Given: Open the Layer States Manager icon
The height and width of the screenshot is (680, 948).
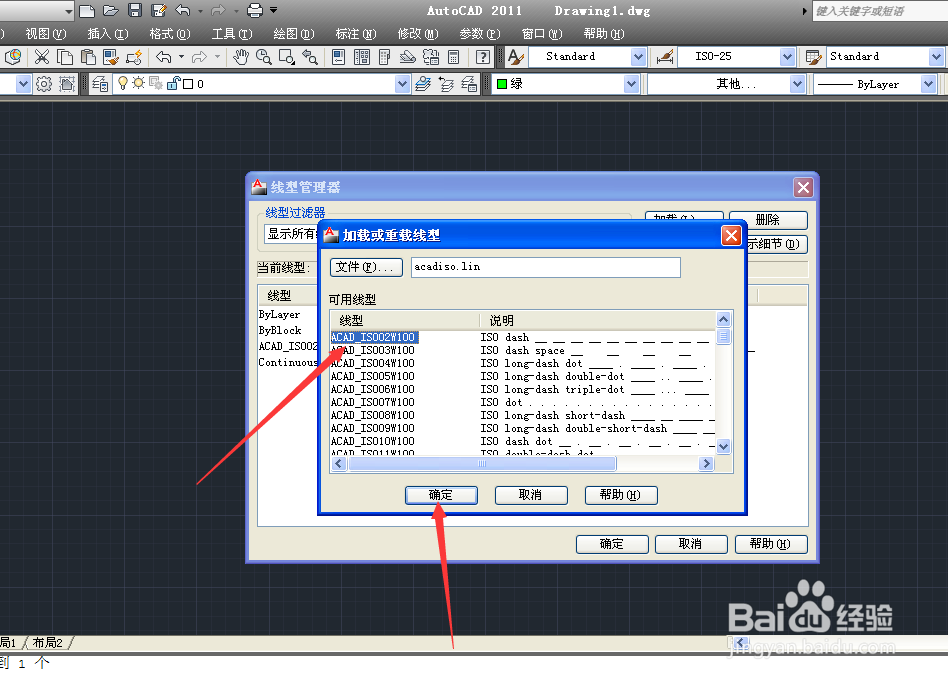Looking at the screenshot, I should (x=469, y=84).
